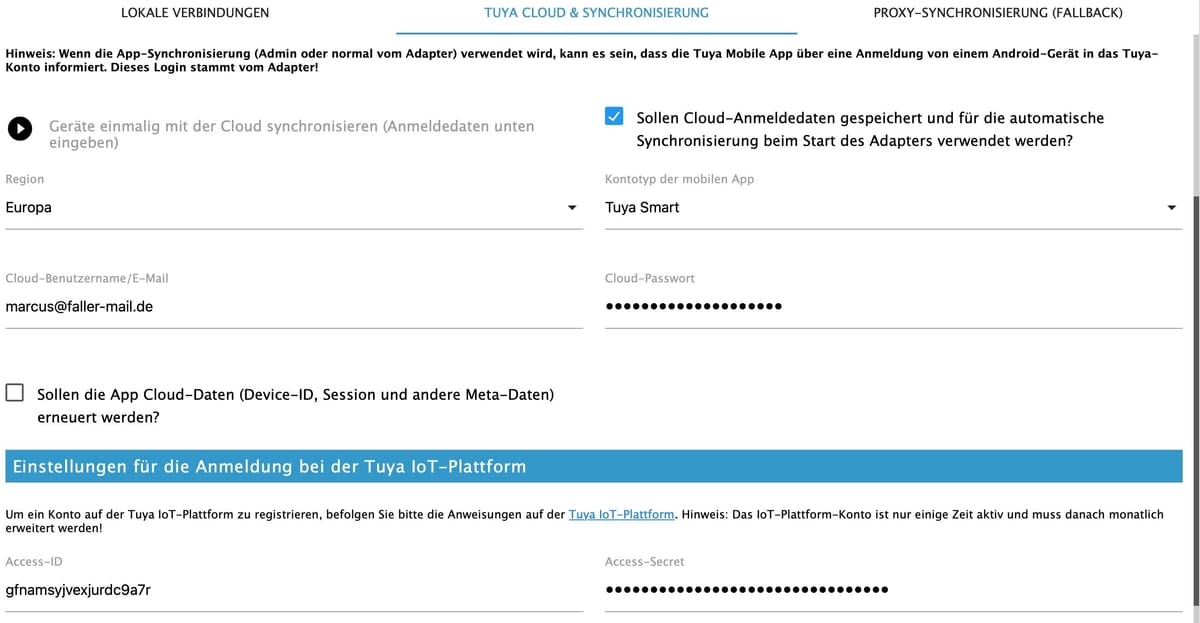Click the 'Hinweis: Wenn die App-Synchronisierung' notice text
The width and height of the screenshot is (1200, 623).
tap(582, 60)
